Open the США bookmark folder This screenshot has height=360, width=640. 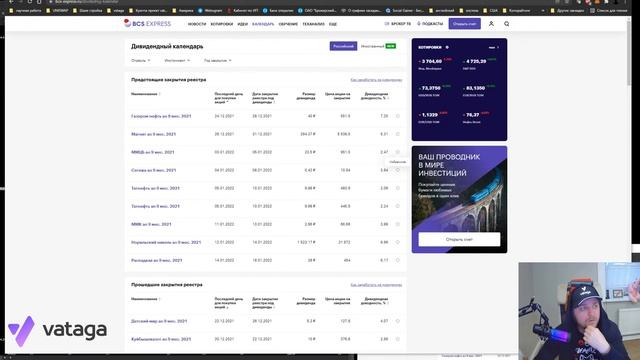[491, 11]
